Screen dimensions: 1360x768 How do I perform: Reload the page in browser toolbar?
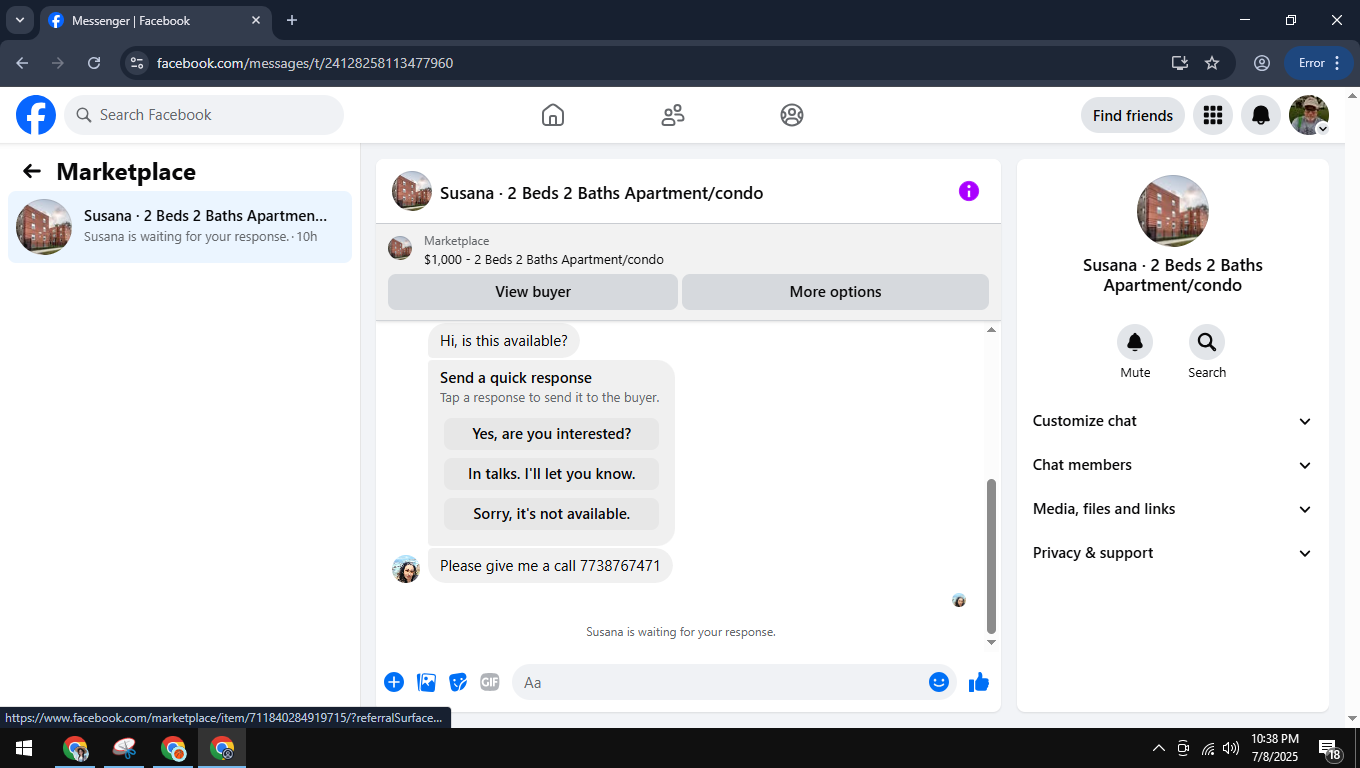click(94, 63)
